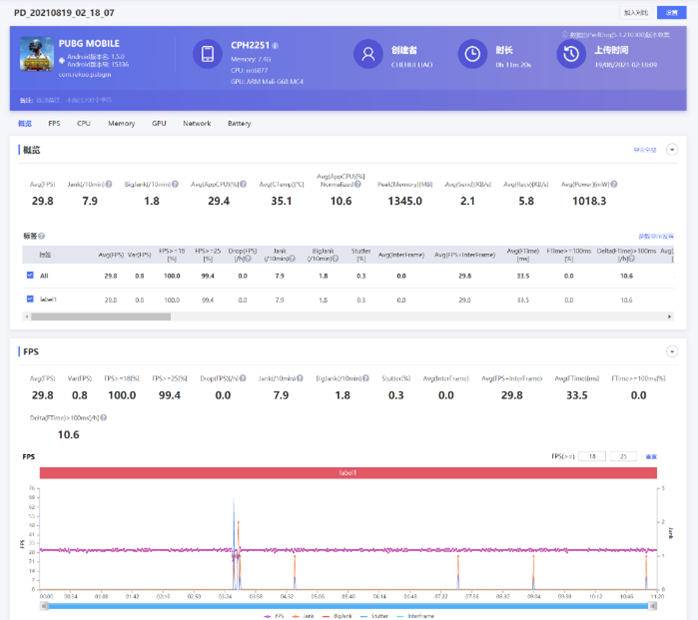The image size is (698, 620).
Task: Click the help icon beside Avg(AppCPU)[%]
Action: pos(244,185)
